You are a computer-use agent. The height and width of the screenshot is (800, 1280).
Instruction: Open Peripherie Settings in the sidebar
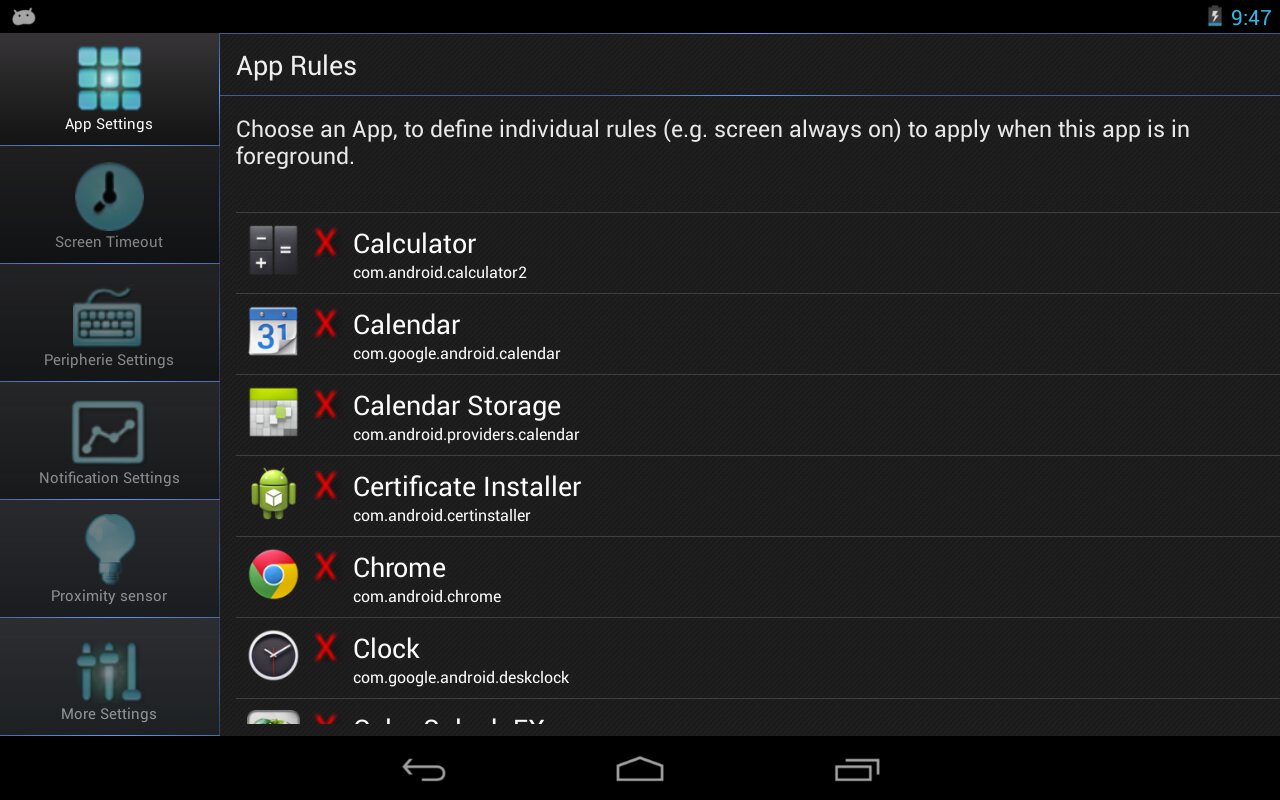(109, 323)
